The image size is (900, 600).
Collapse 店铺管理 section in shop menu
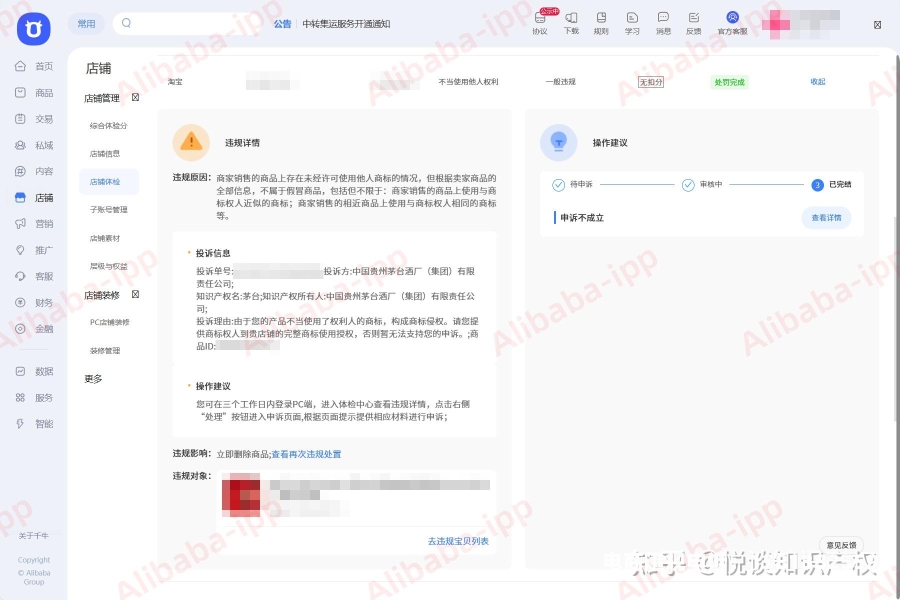[x=135, y=97]
